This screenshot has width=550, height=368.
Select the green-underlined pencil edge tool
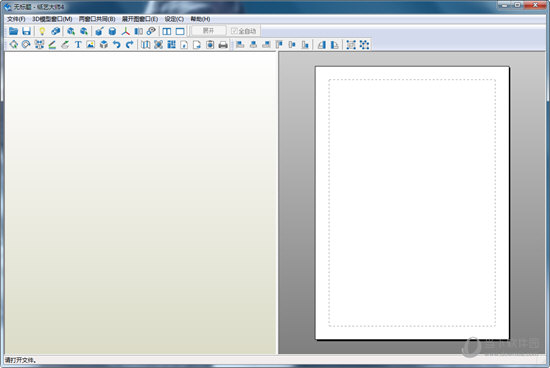tap(52, 45)
